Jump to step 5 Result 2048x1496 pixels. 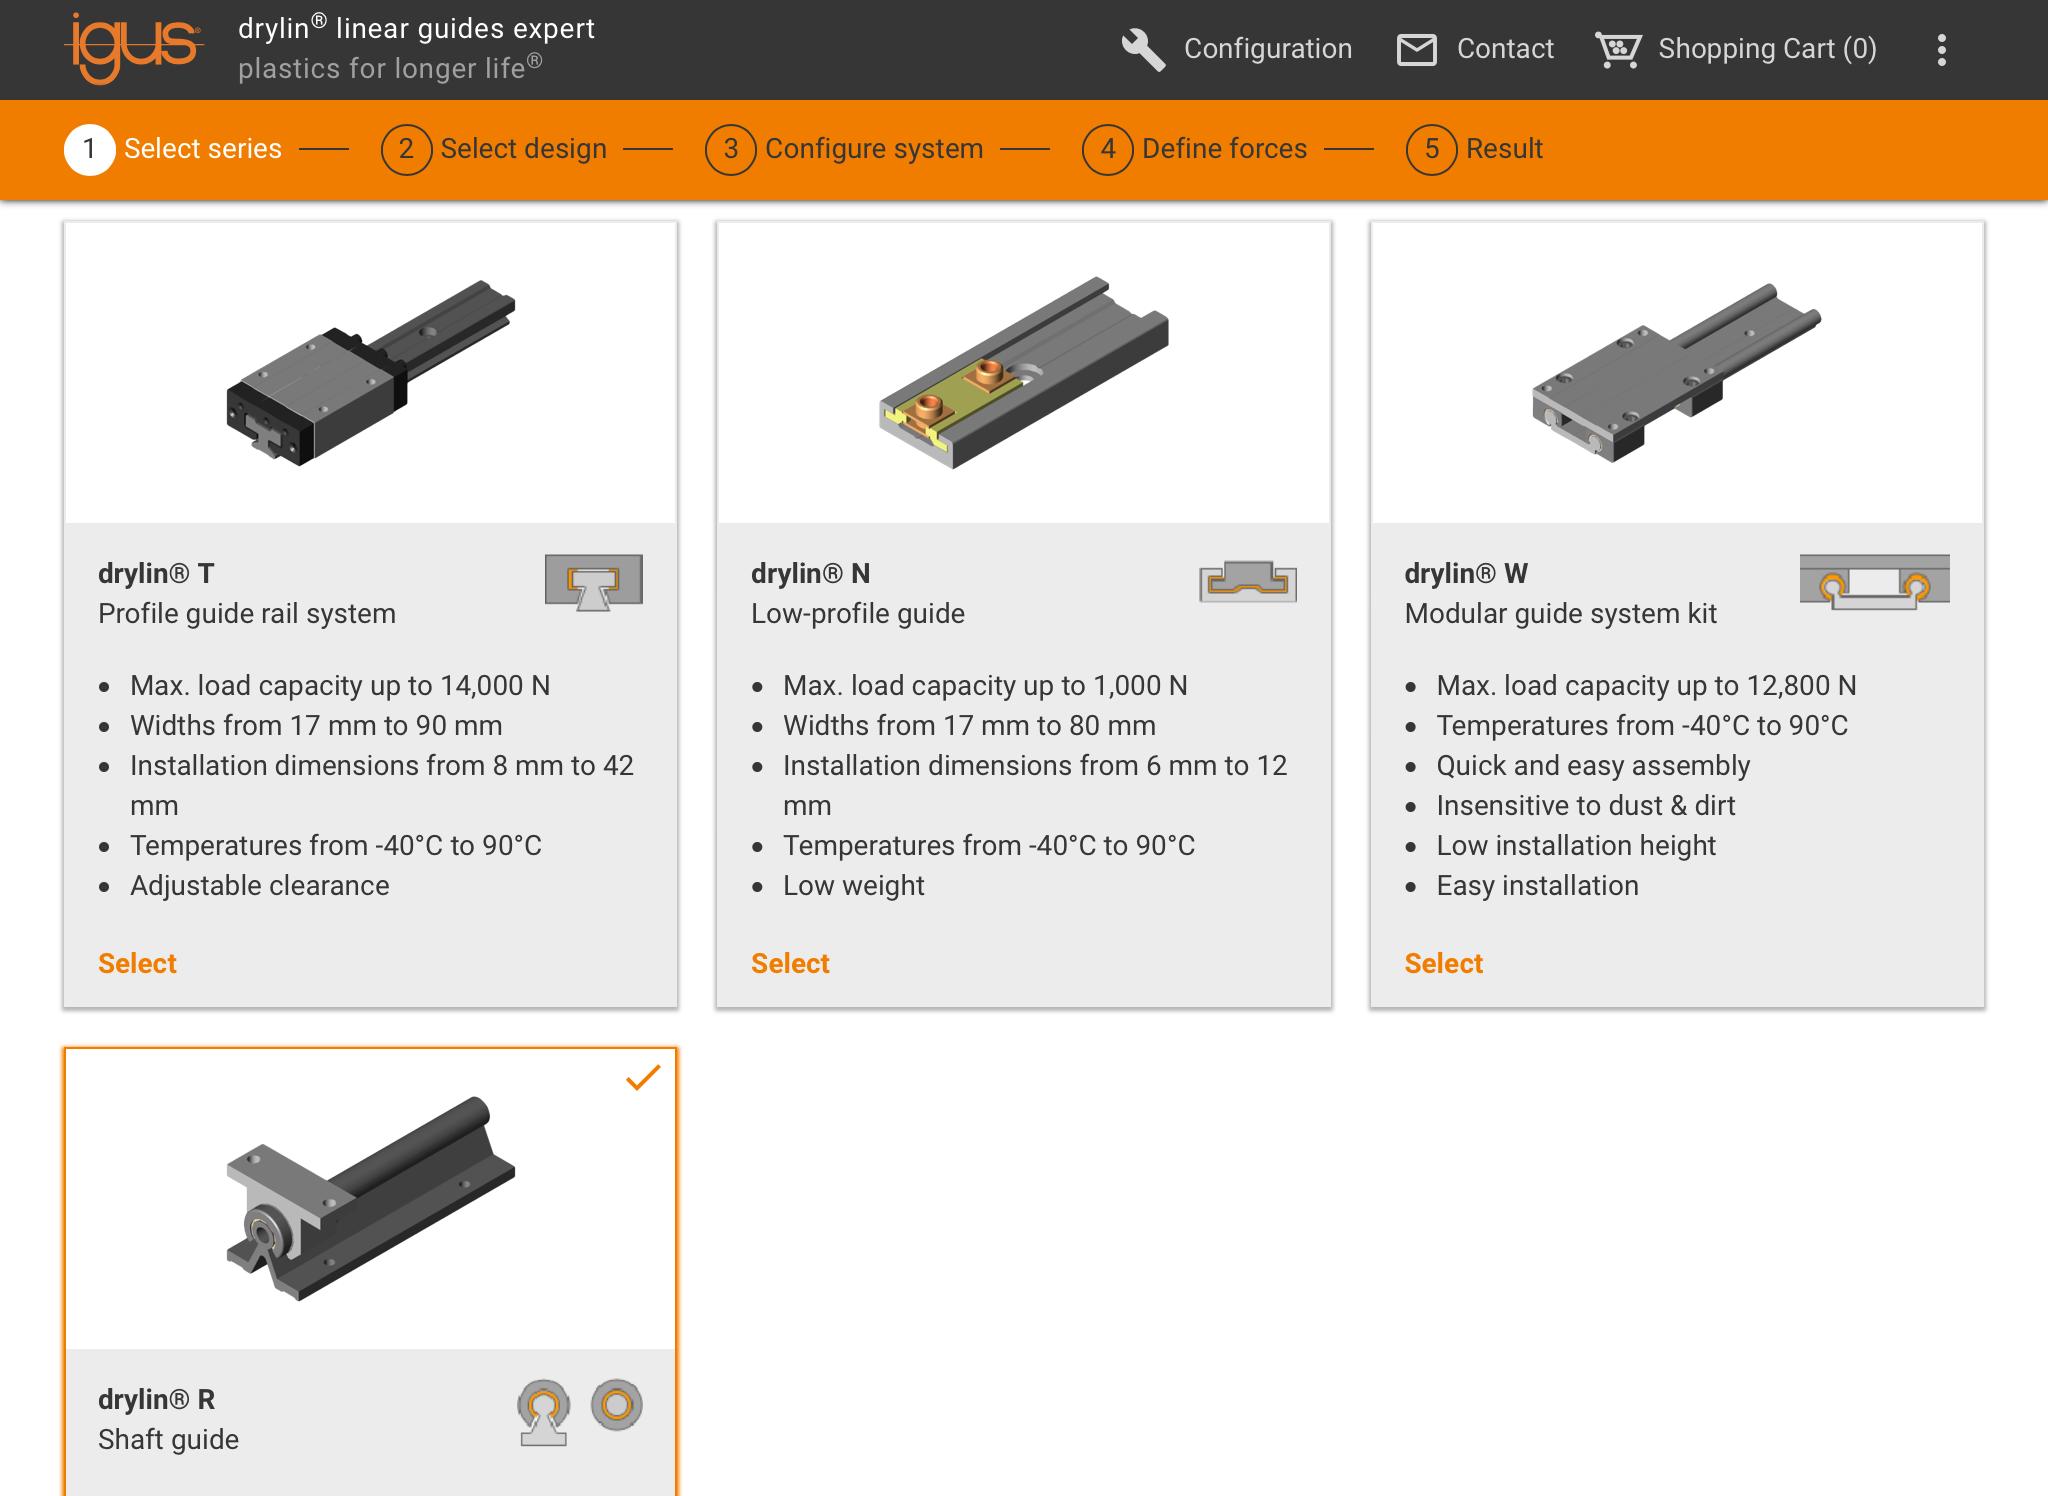[1474, 149]
